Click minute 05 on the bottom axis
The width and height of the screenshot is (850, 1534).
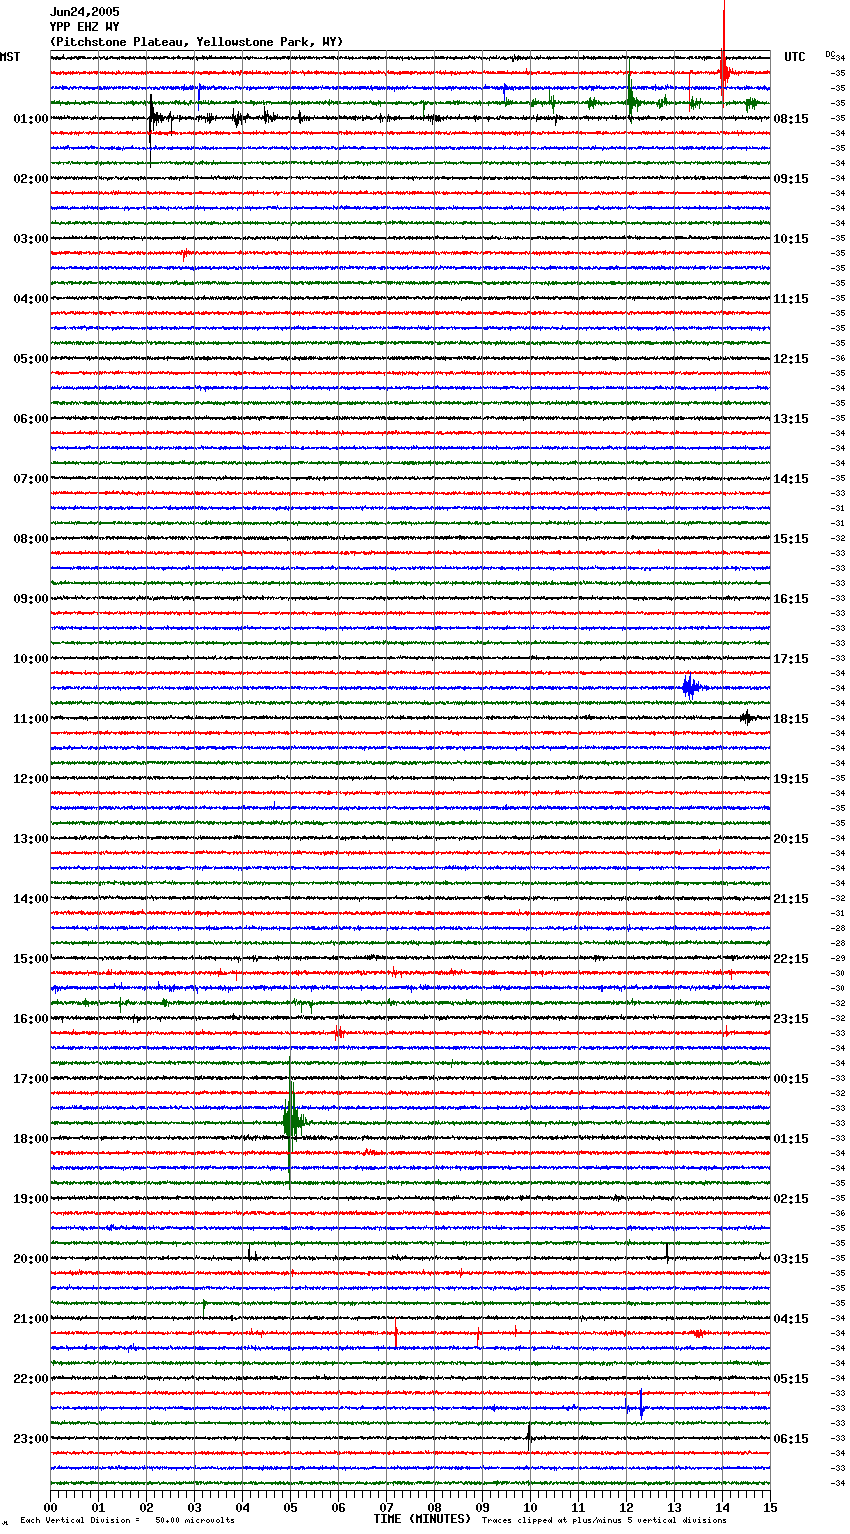(x=290, y=1507)
